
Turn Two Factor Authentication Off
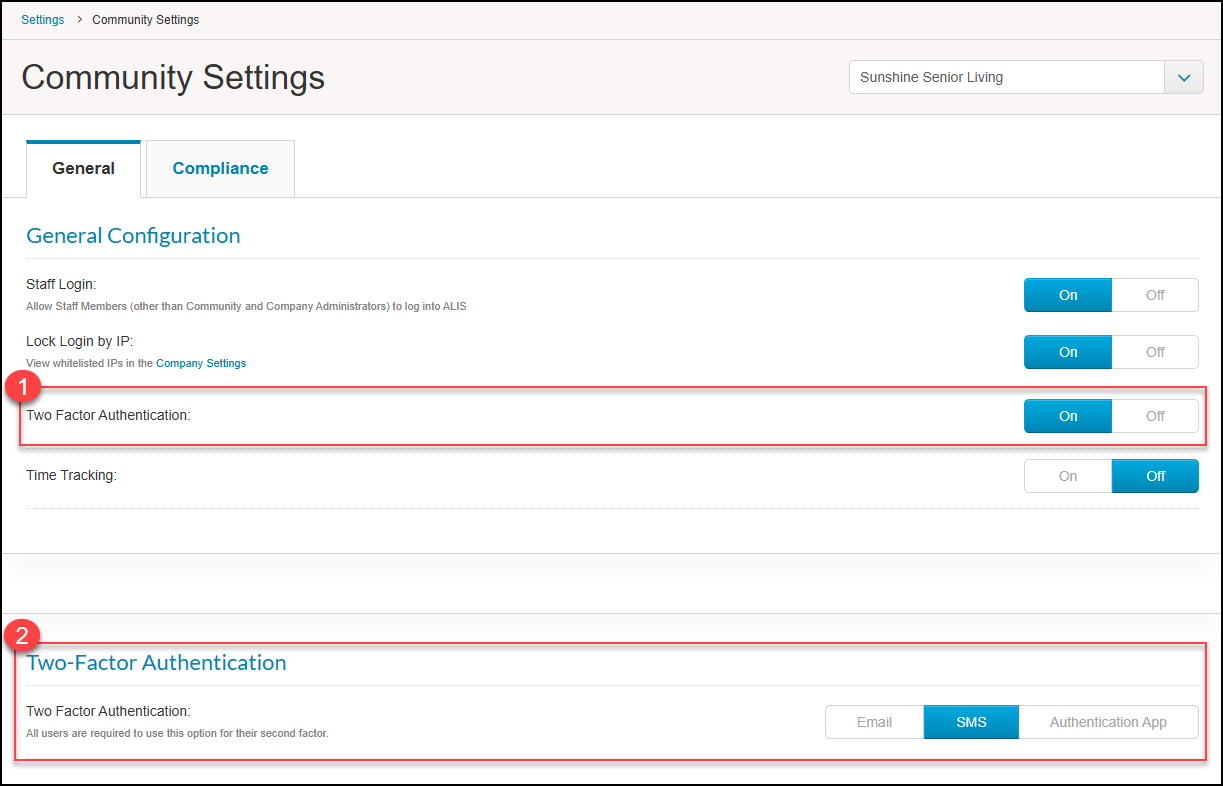(1155, 416)
